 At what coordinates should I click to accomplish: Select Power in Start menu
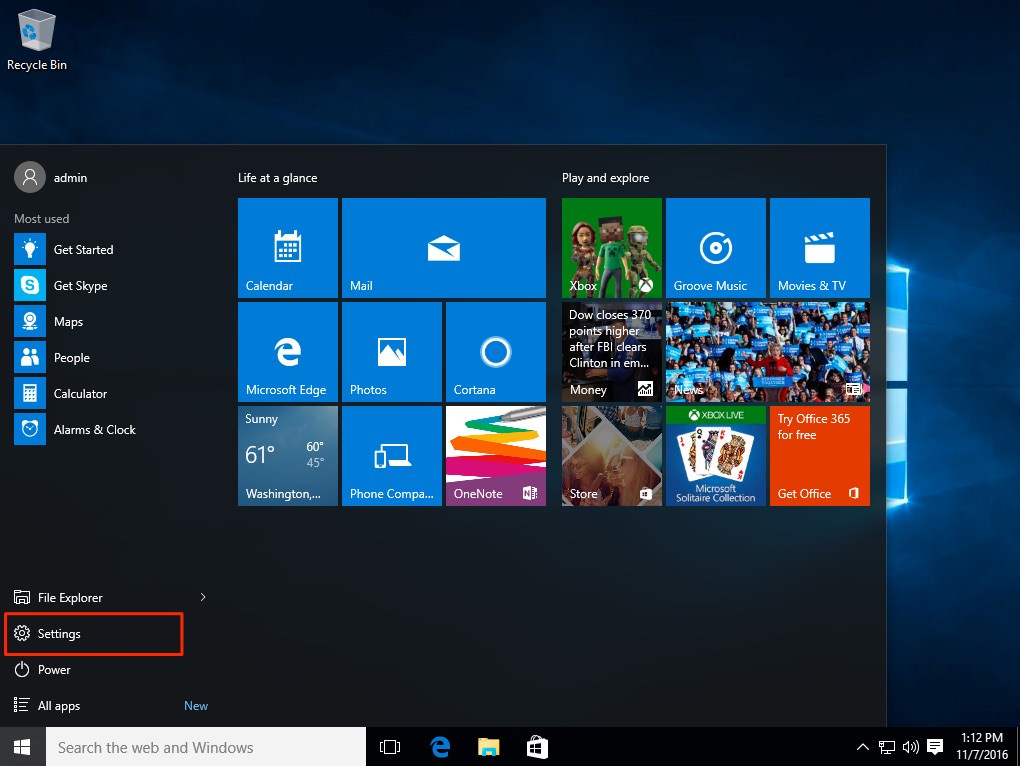54,670
